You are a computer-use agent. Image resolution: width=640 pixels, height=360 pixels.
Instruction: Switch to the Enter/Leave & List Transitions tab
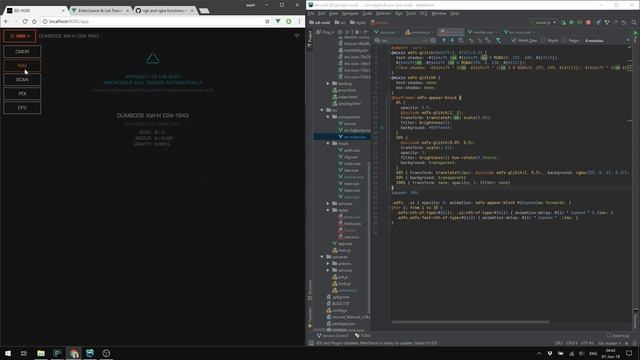tap(100, 10)
